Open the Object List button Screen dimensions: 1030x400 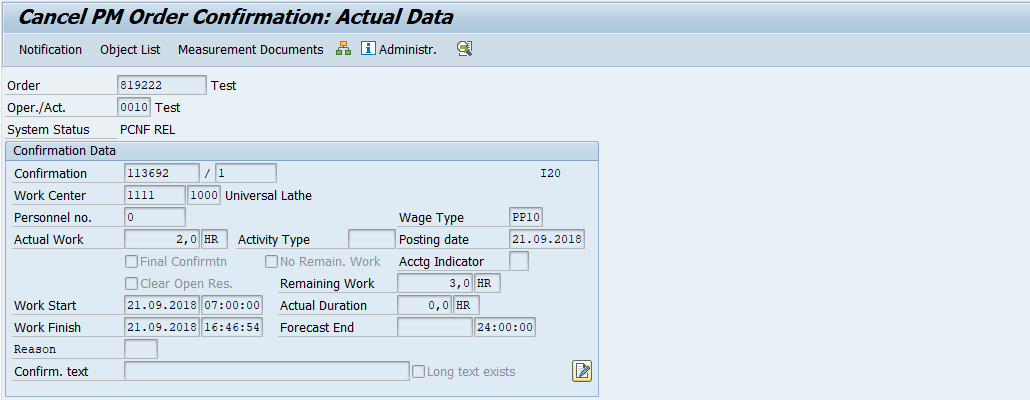[x=130, y=50]
